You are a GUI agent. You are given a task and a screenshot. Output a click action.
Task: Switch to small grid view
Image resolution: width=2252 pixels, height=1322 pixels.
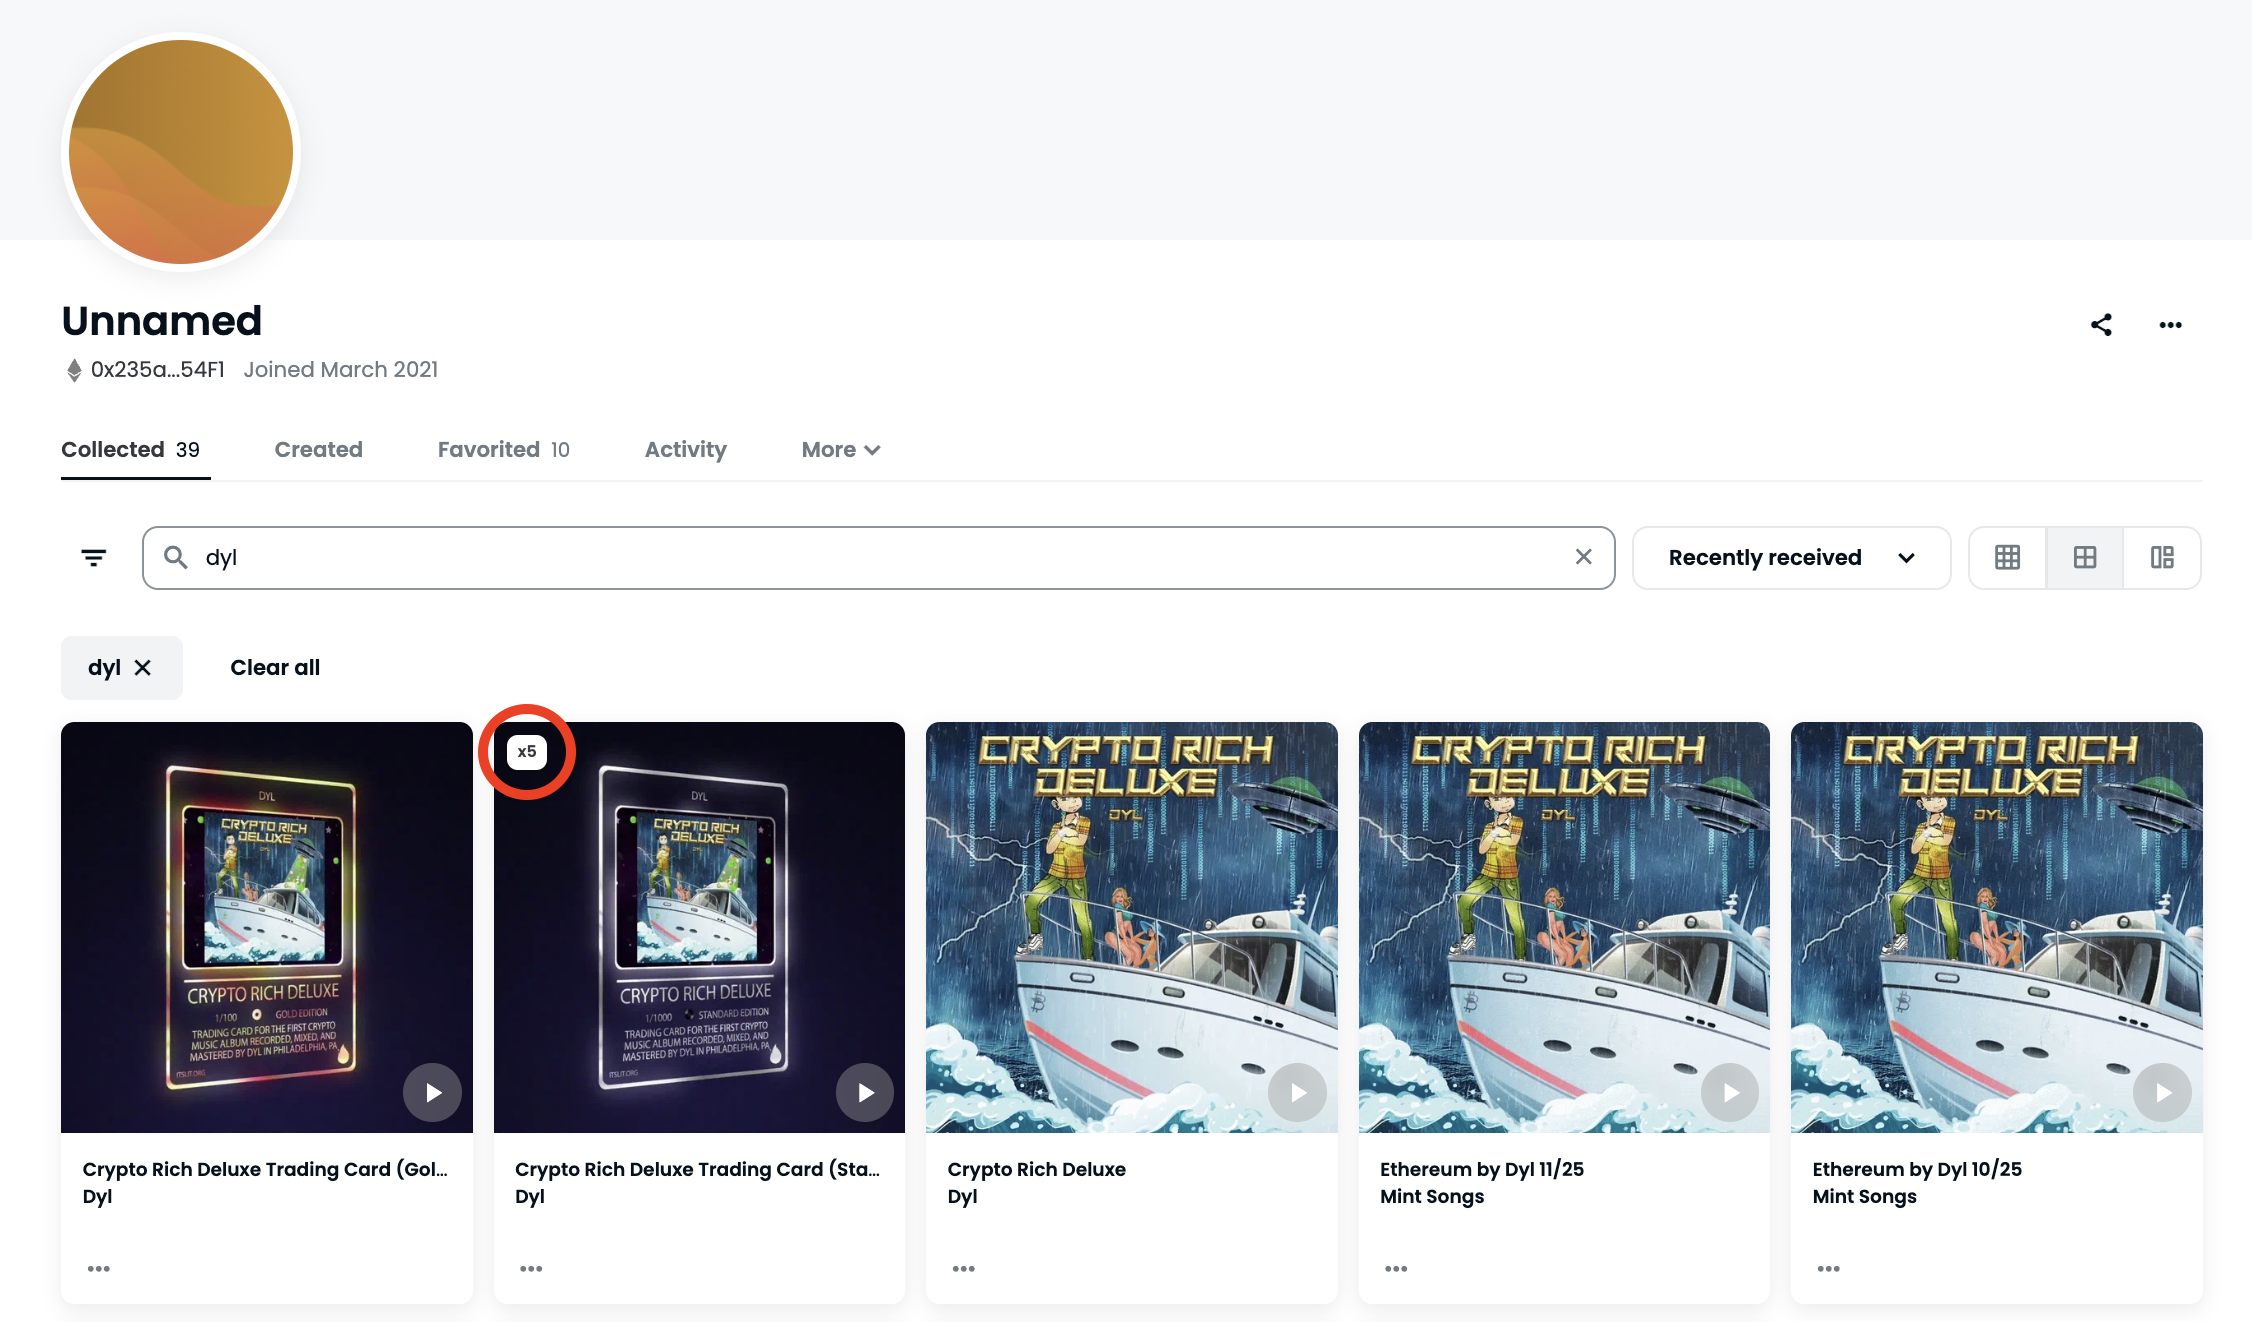click(2007, 558)
